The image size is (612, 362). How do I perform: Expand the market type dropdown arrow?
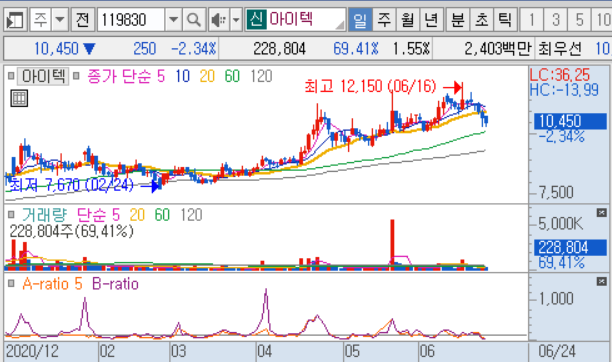(60, 20)
